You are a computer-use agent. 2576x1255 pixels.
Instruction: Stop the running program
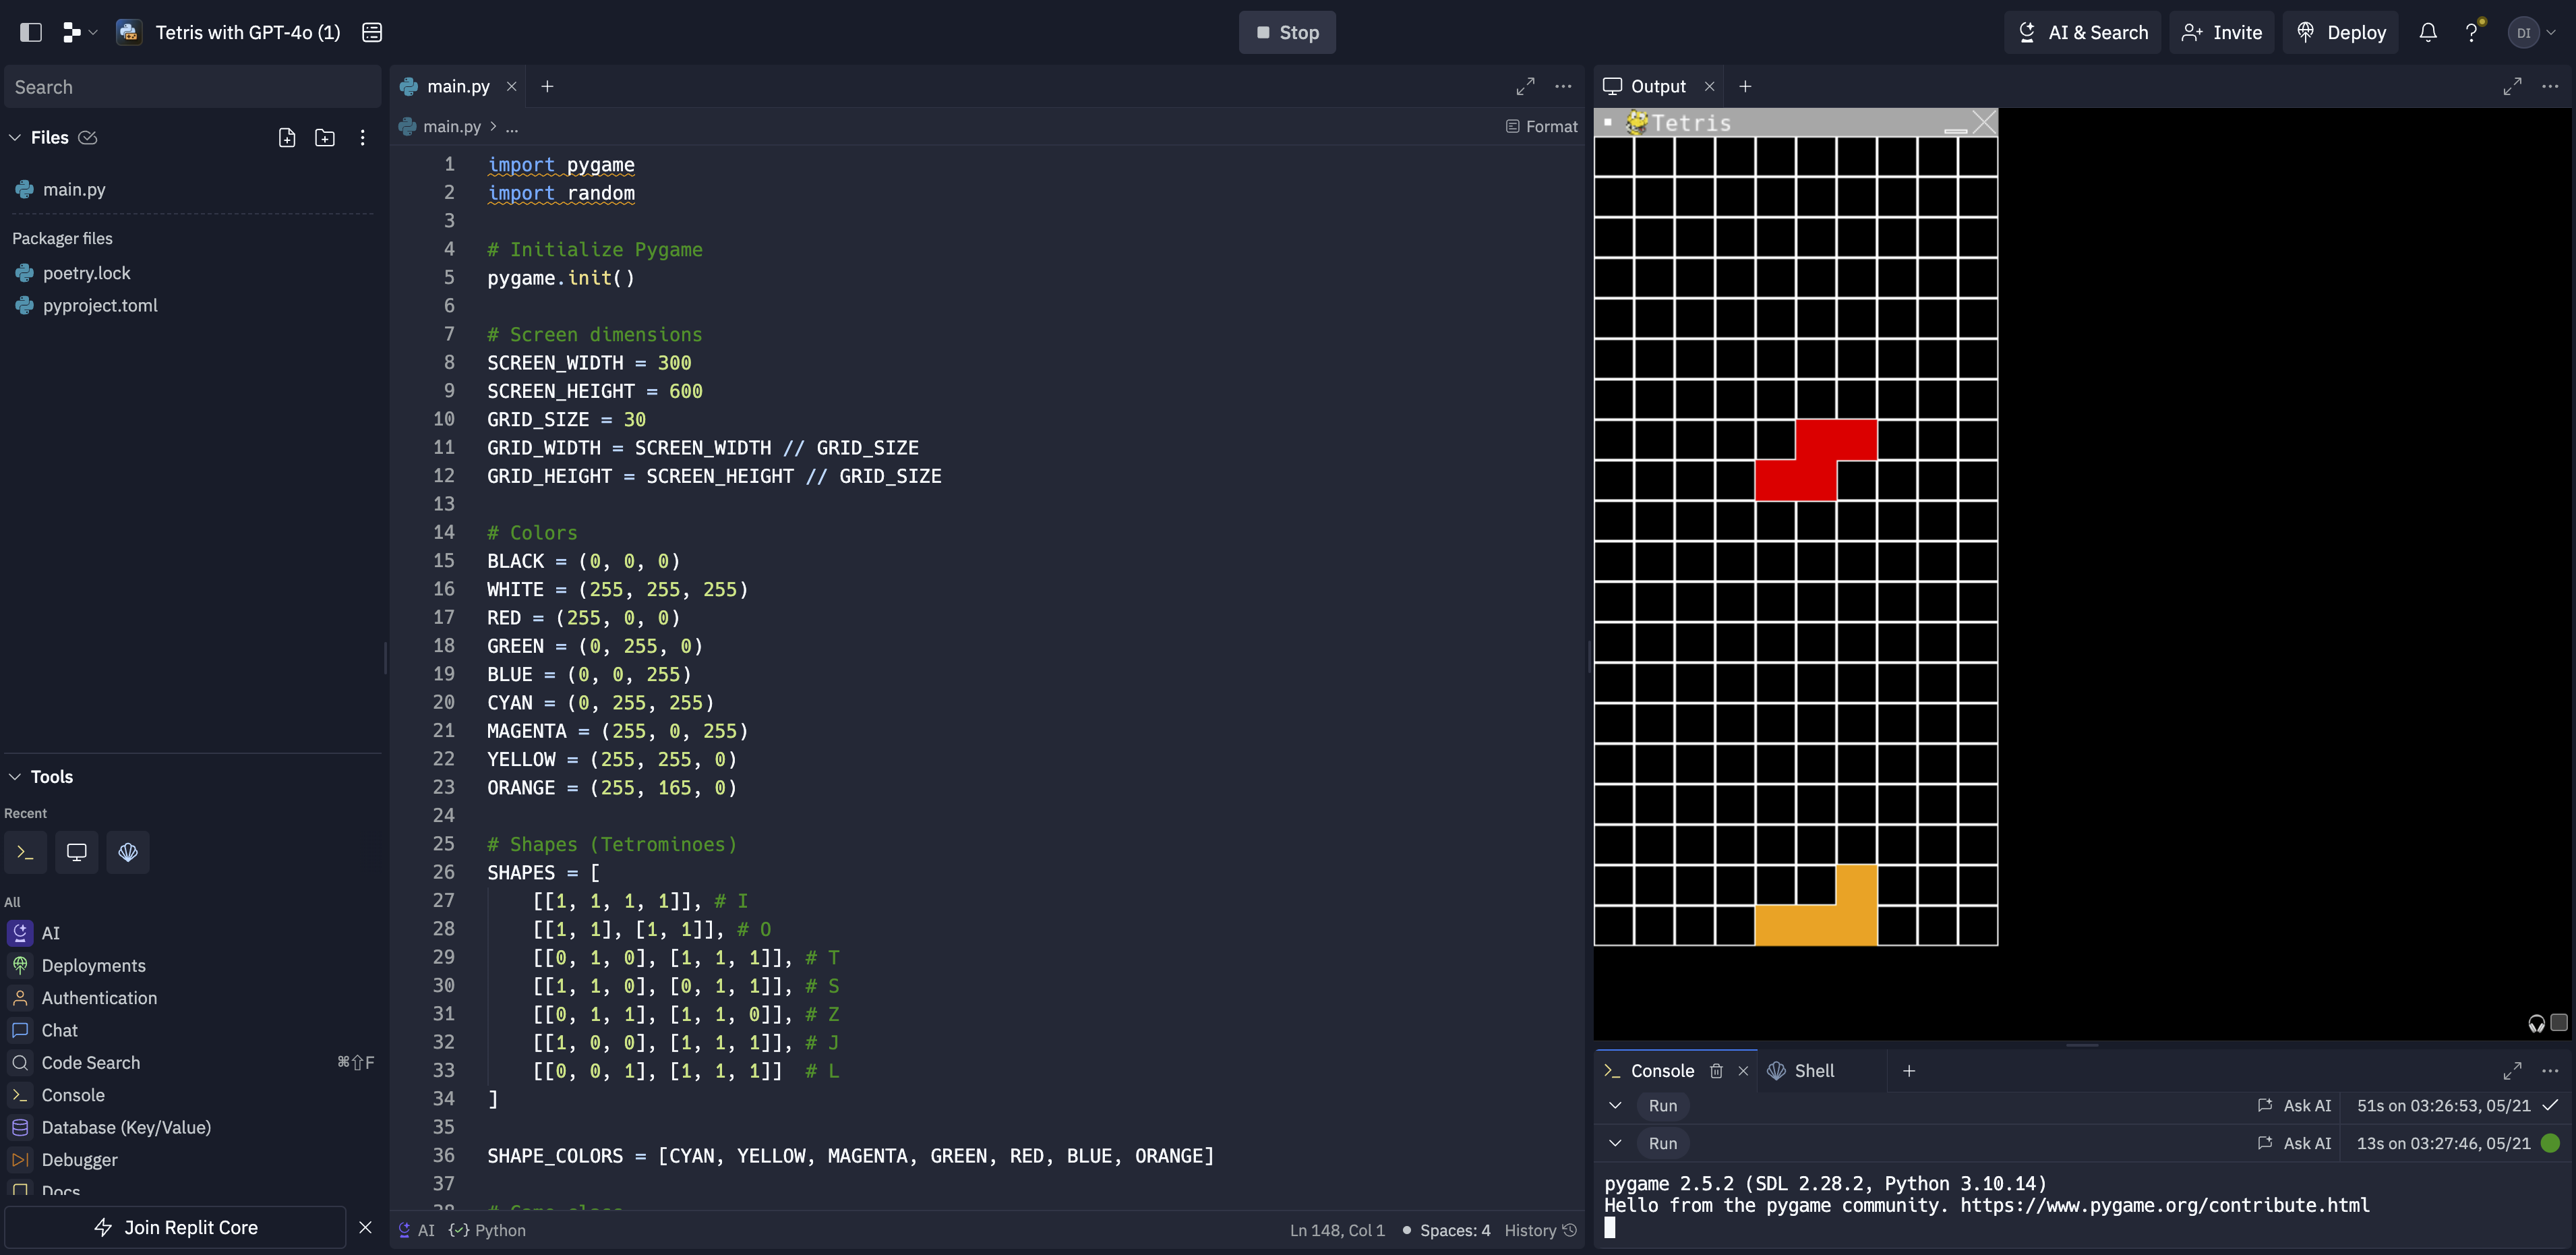click(x=1287, y=32)
